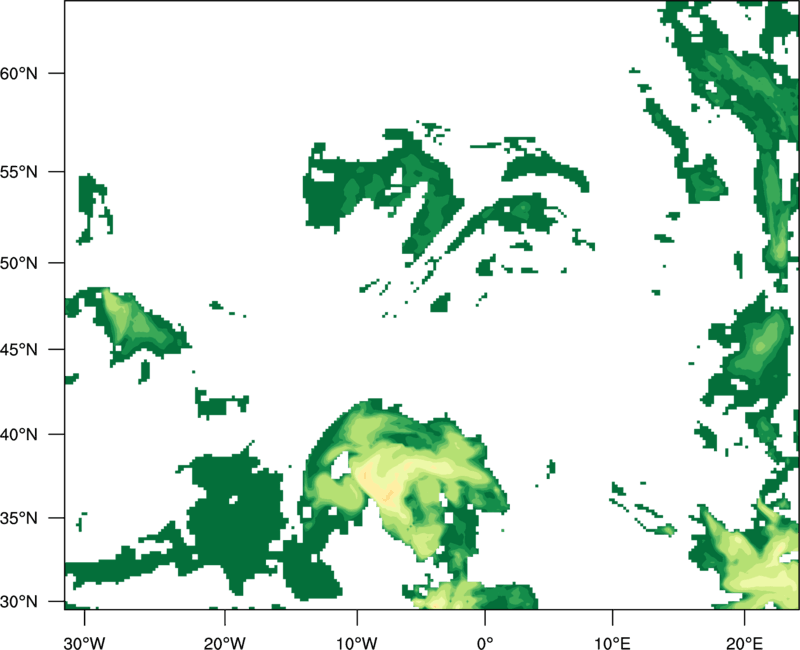Click the 30°N latitude label
The image size is (800, 650).
[19, 602]
